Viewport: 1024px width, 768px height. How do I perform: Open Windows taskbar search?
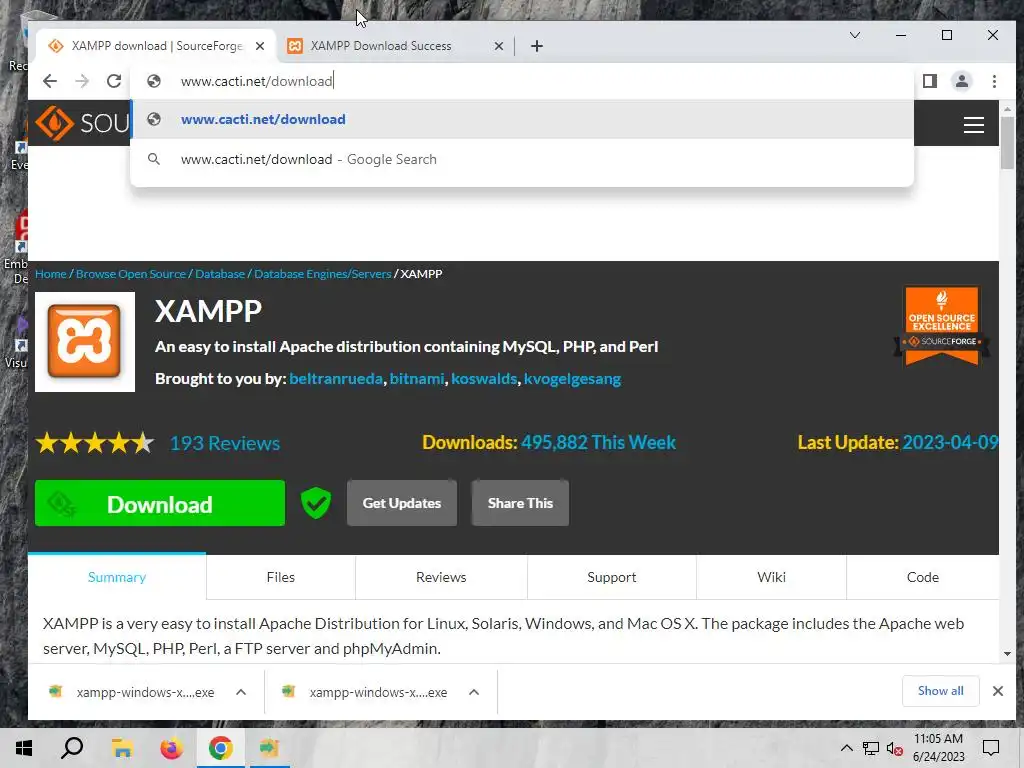(72, 748)
